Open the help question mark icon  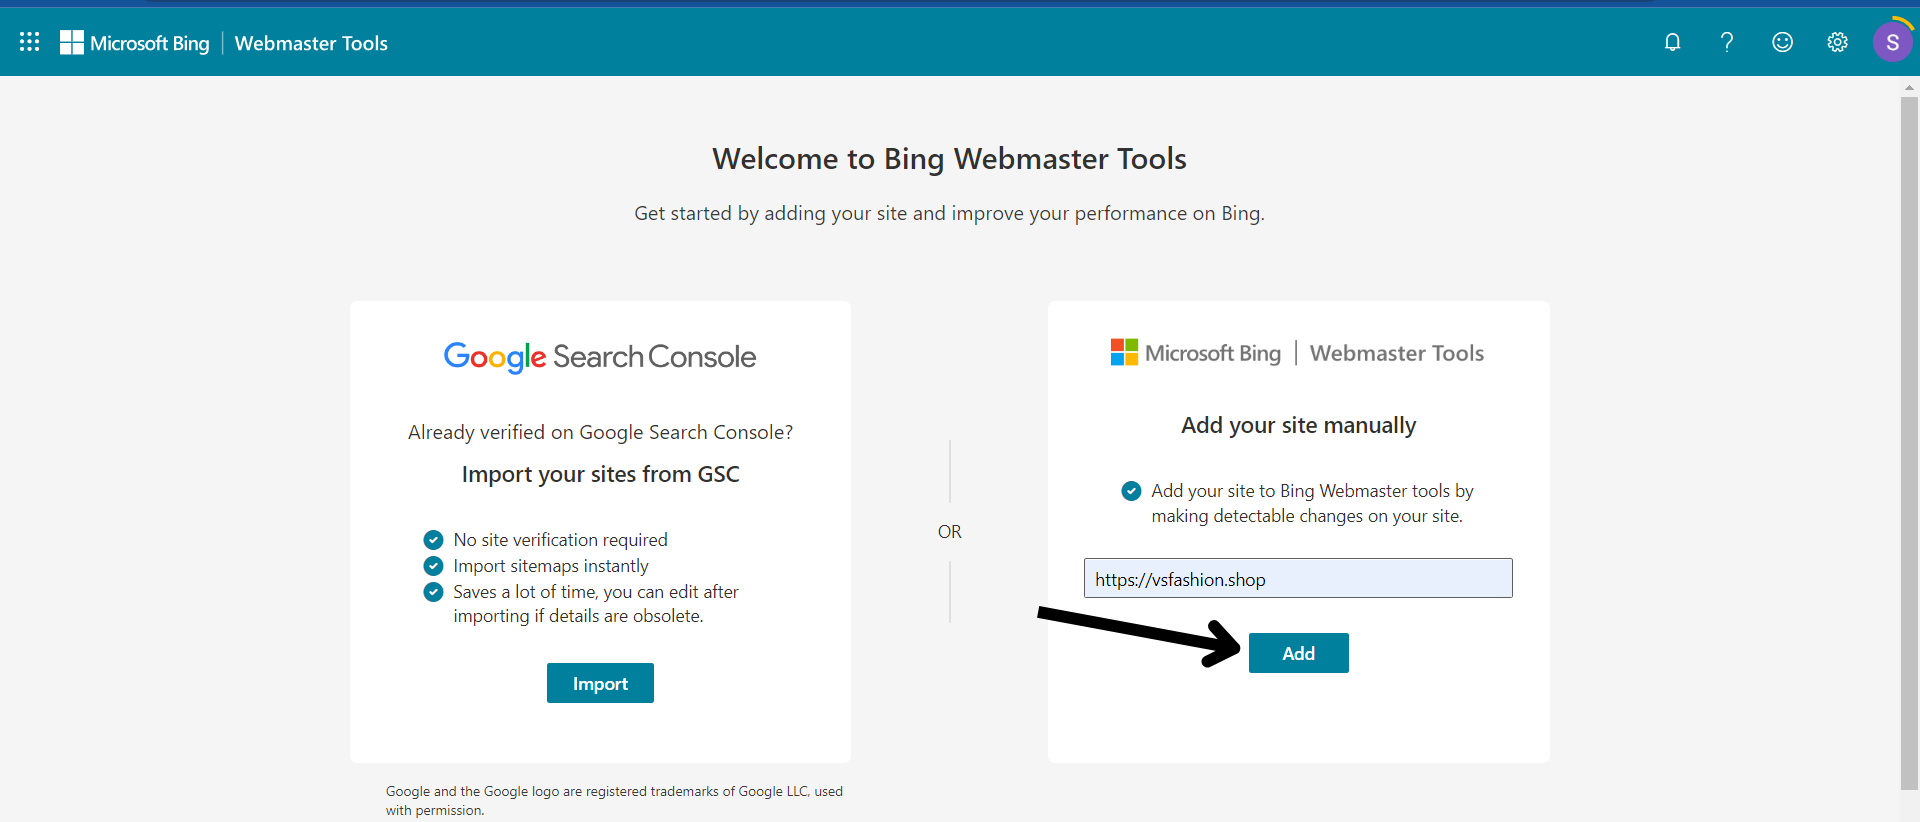[x=1727, y=42]
